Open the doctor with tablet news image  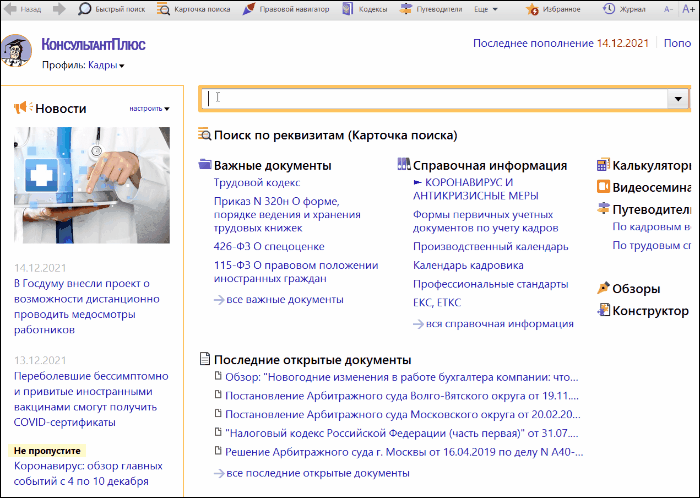(x=92, y=185)
